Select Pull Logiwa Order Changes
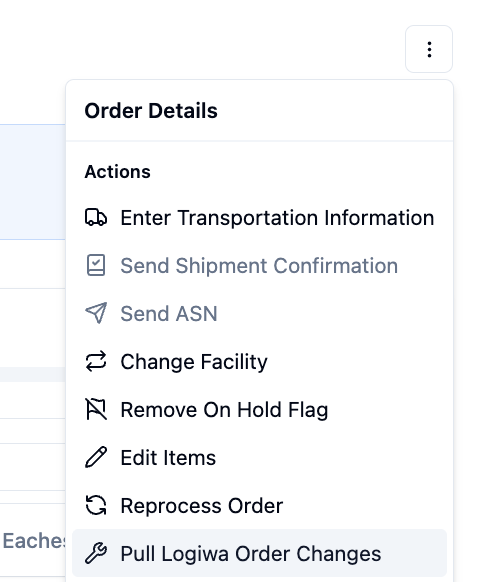 259,553
